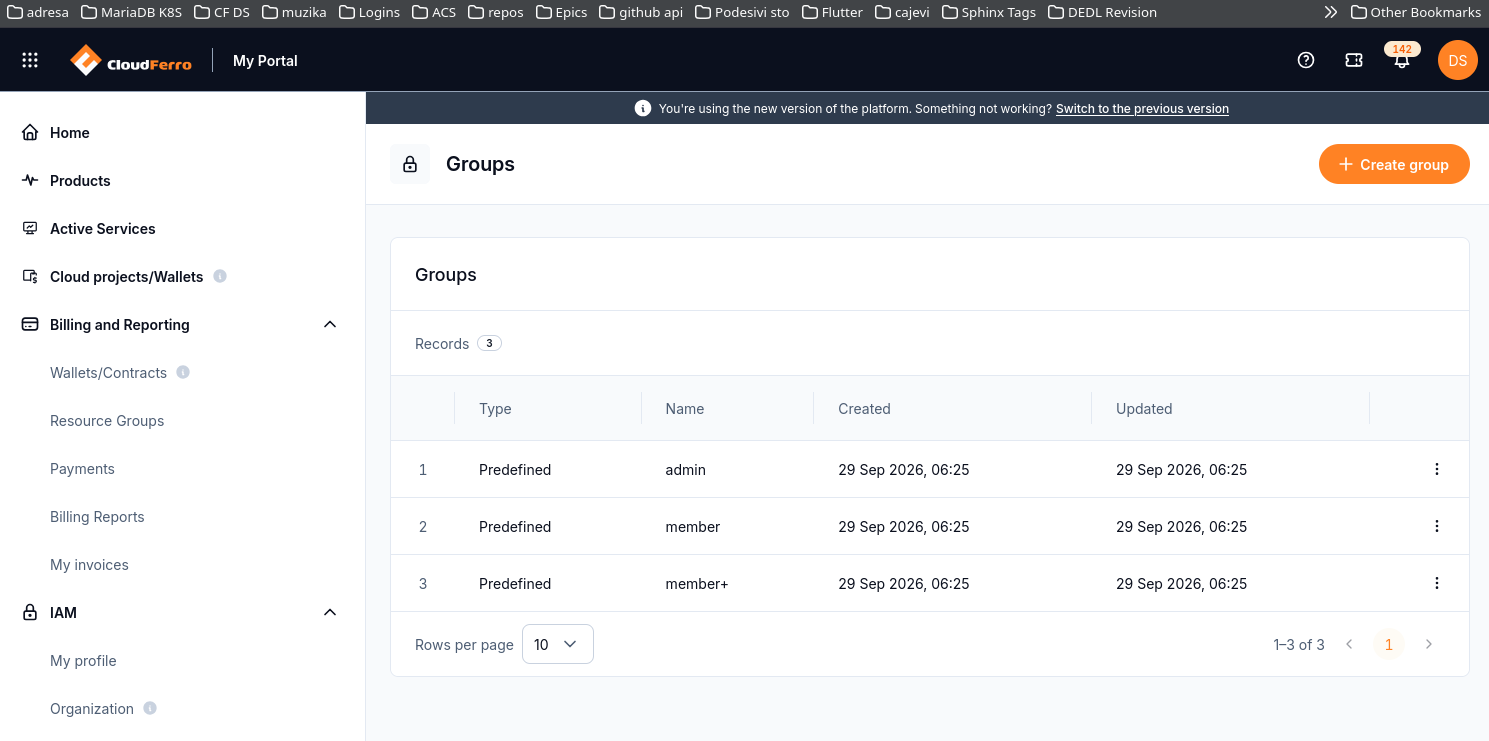Click Switch to the previous version link
The width and height of the screenshot is (1489, 741).
1142,108
